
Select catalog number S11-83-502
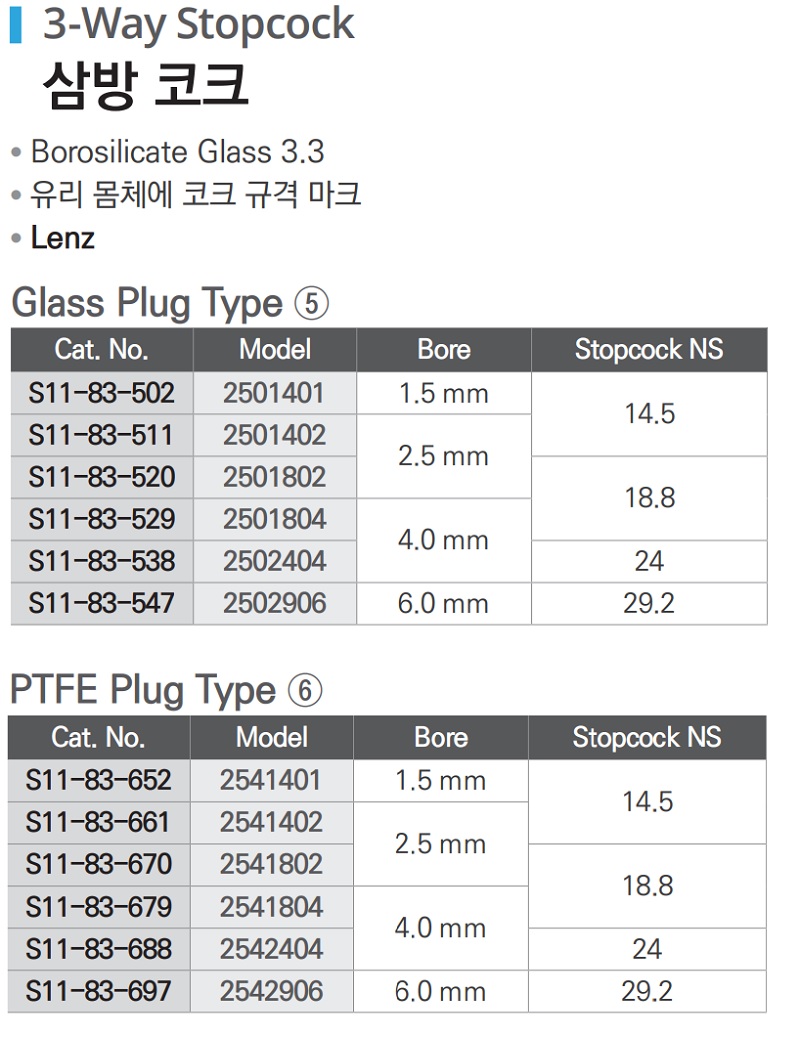[x=101, y=393]
